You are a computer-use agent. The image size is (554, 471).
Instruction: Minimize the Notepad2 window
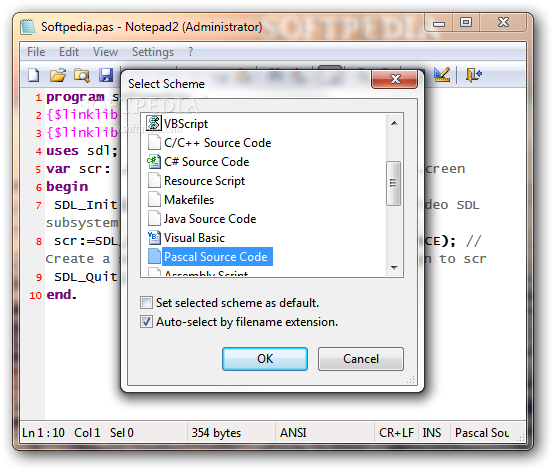coord(439,23)
